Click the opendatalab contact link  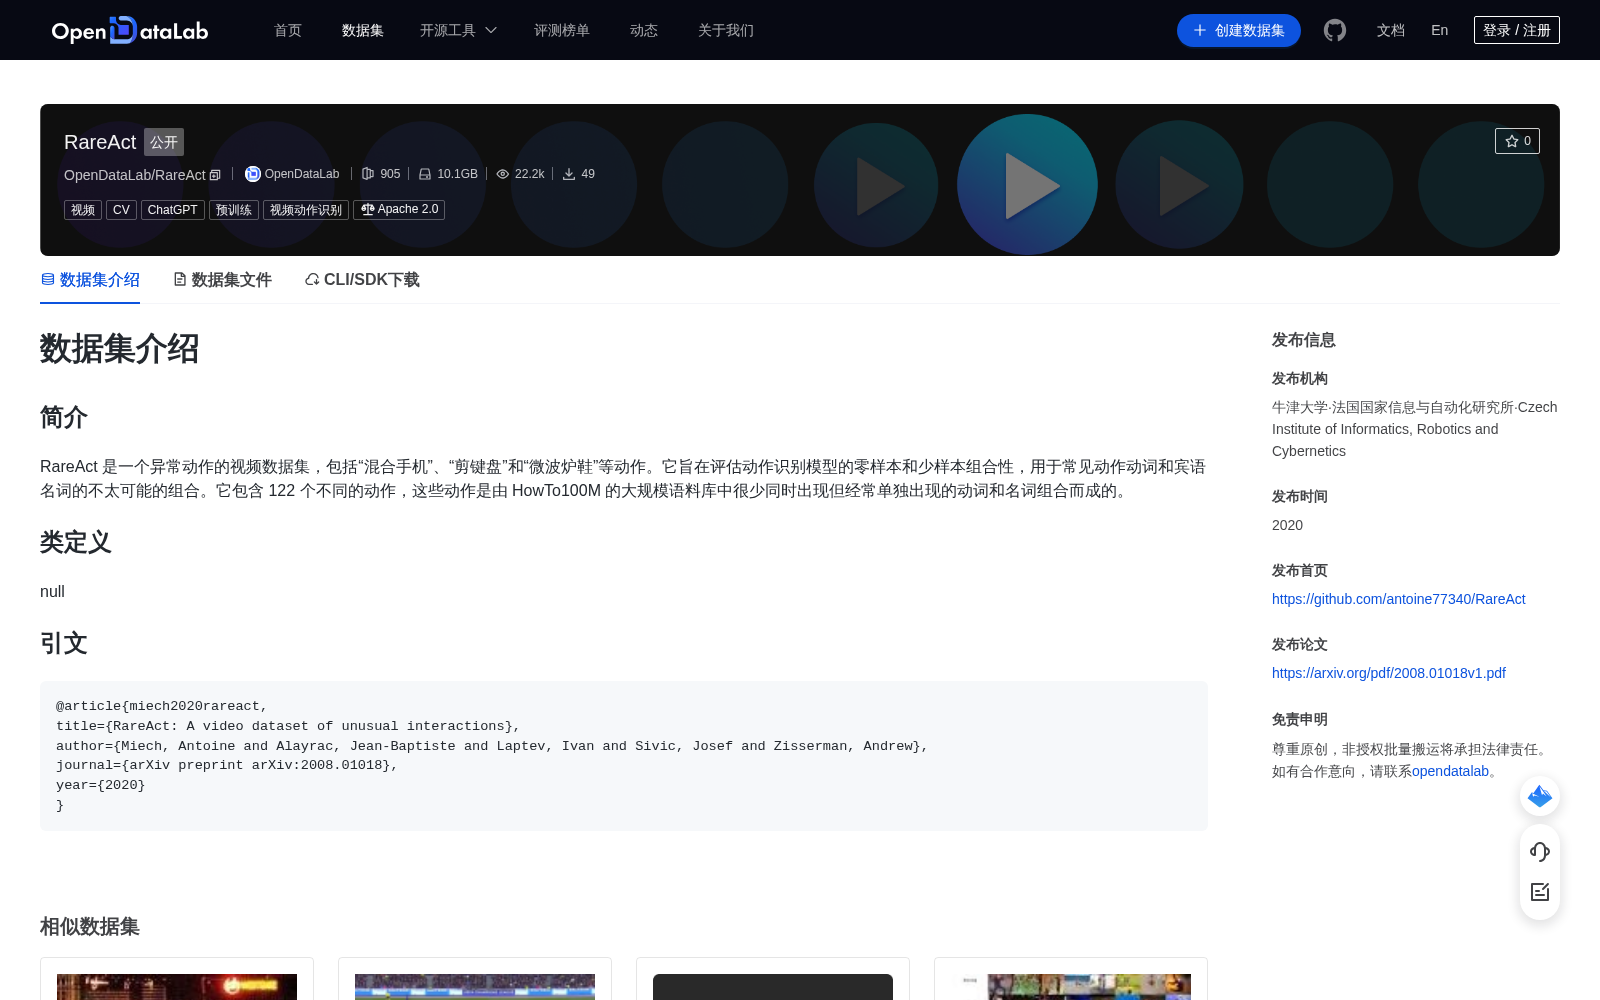click(1450, 771)
